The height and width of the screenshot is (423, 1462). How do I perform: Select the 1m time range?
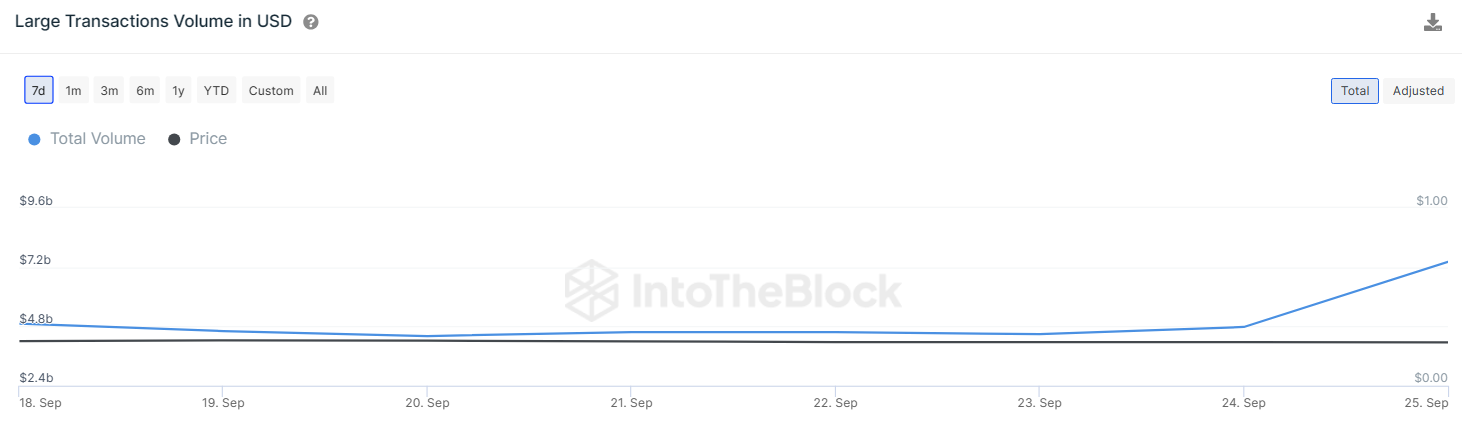coord(73,90)
